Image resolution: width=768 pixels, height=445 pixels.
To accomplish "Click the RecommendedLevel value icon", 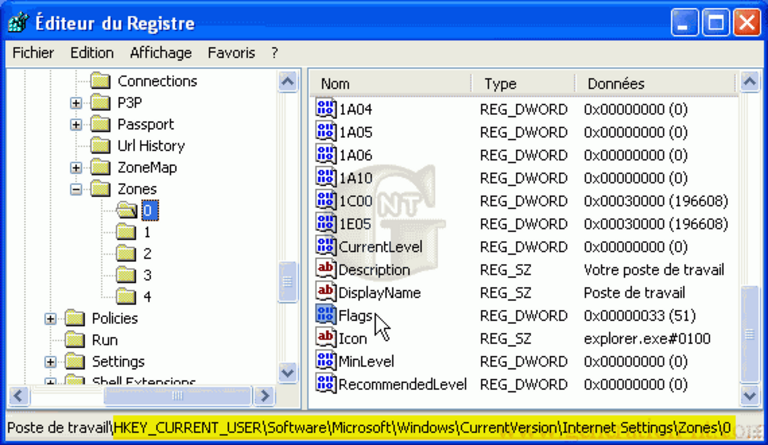I will pos(326,384).
